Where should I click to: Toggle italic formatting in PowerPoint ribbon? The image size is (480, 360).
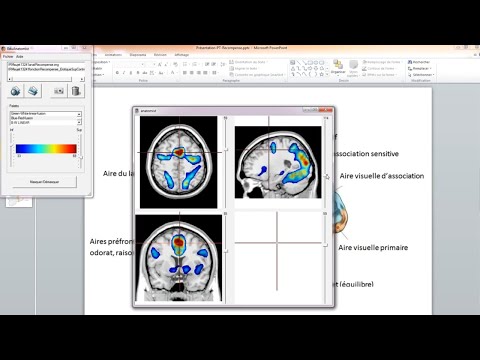pyautogui.click(x=124, y=73)
